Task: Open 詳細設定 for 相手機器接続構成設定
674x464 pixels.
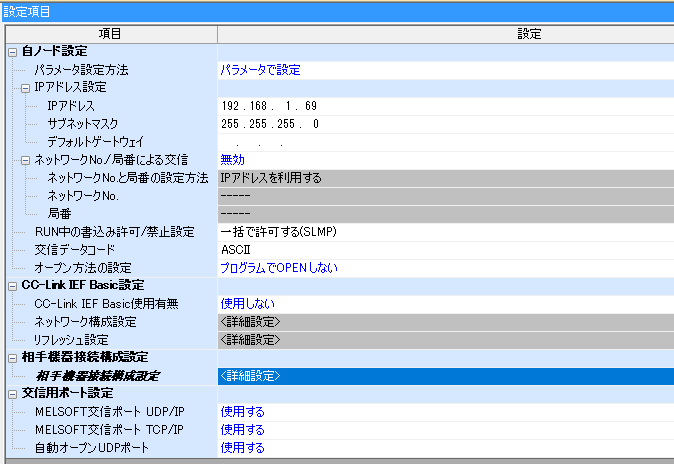Action: pos(250,376)
